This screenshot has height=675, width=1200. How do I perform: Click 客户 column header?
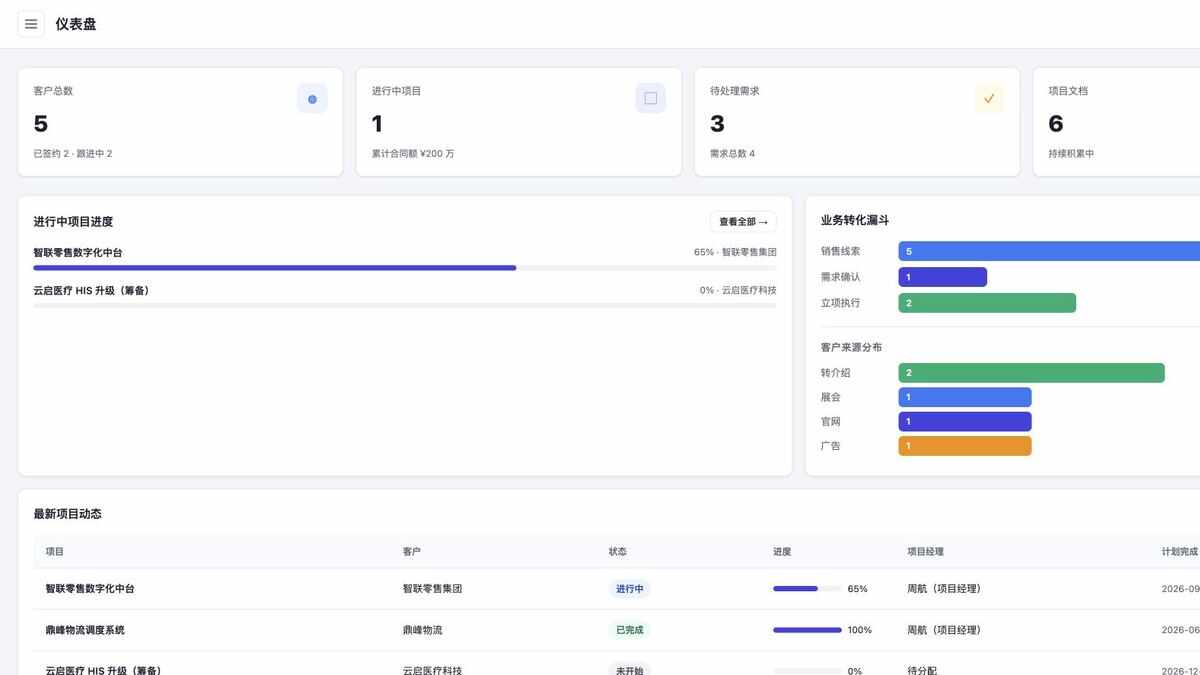[412, 552]
